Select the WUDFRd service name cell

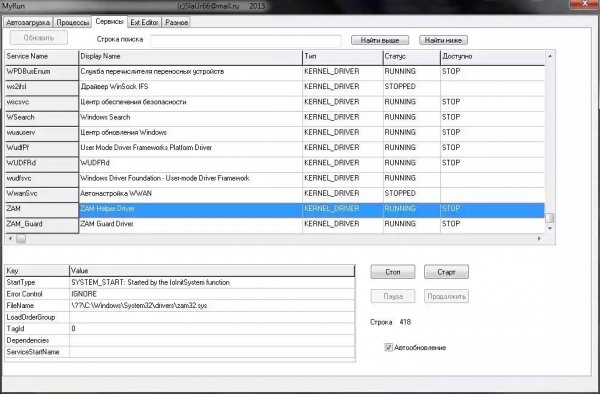41,163
